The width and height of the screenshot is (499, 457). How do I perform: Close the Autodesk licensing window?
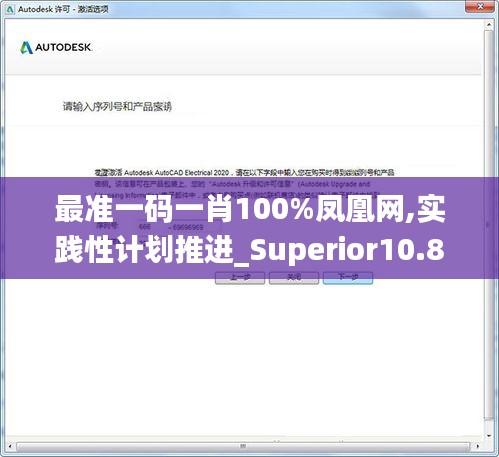[480, 6]
